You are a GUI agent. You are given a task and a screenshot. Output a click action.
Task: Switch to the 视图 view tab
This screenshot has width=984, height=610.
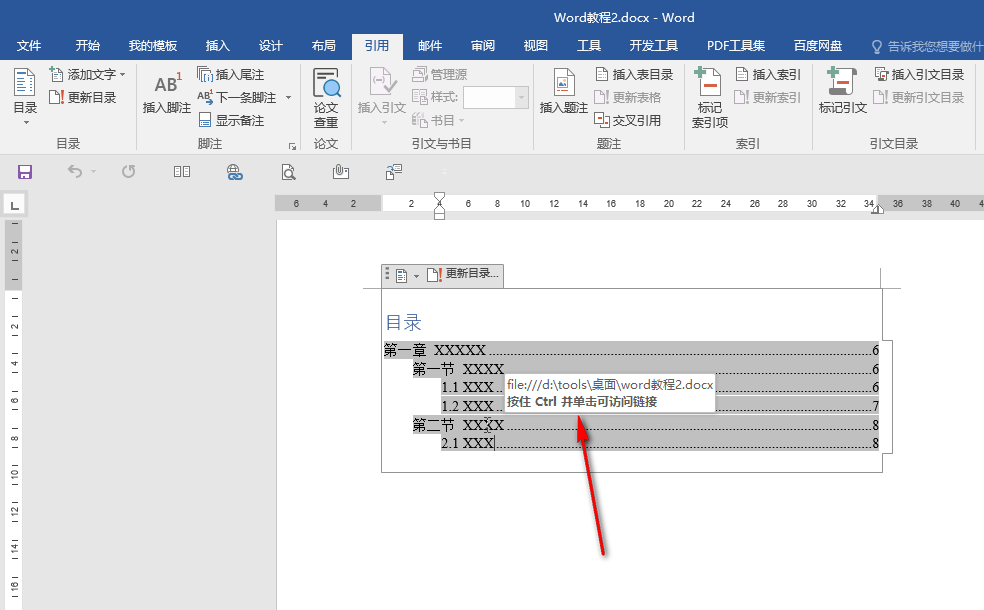coord(536,46)
